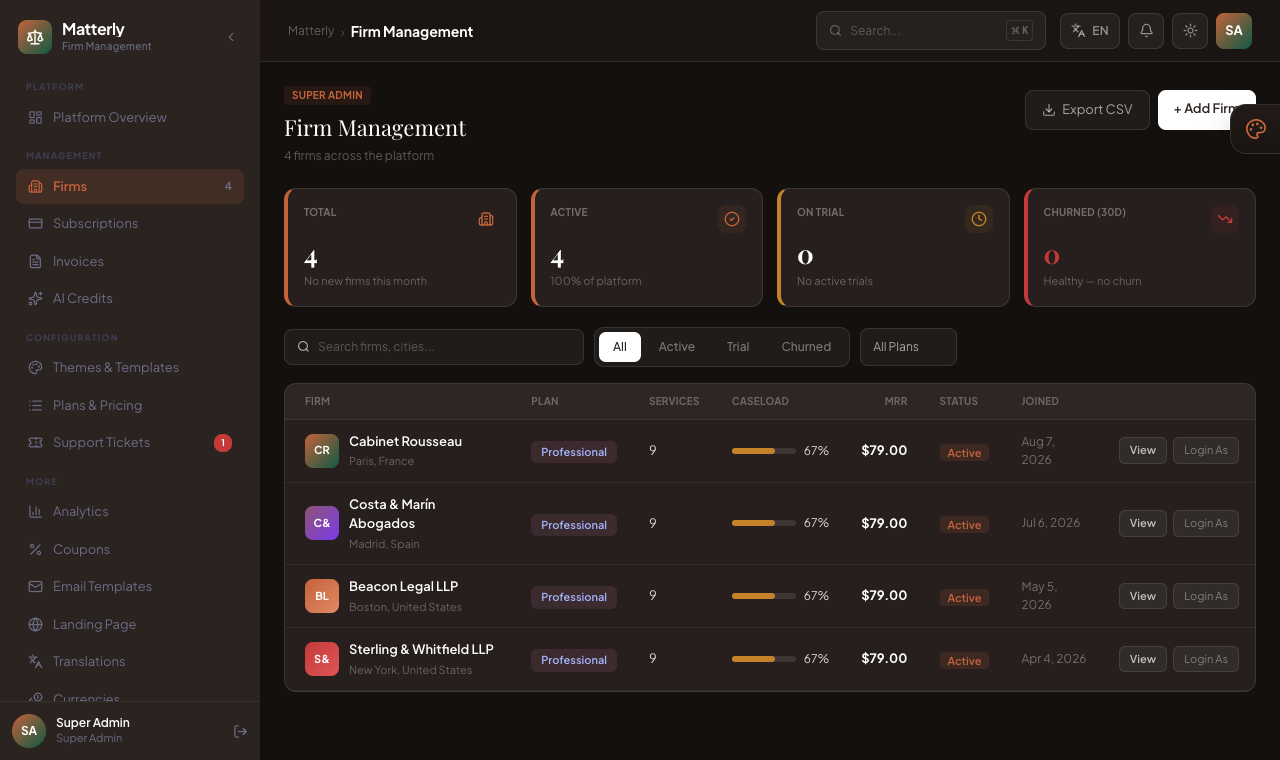
Task: Open Platform Overview in the sidebar
Action: [130, 118]
